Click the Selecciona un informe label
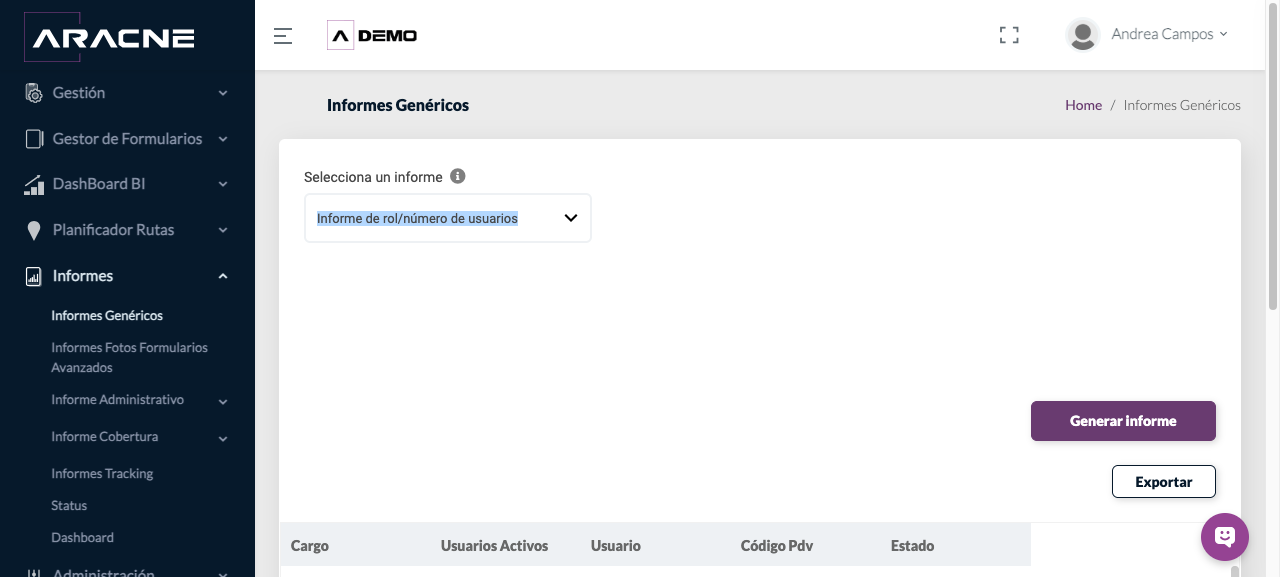This screenshot has width=1280, height=577. (373, 177)
